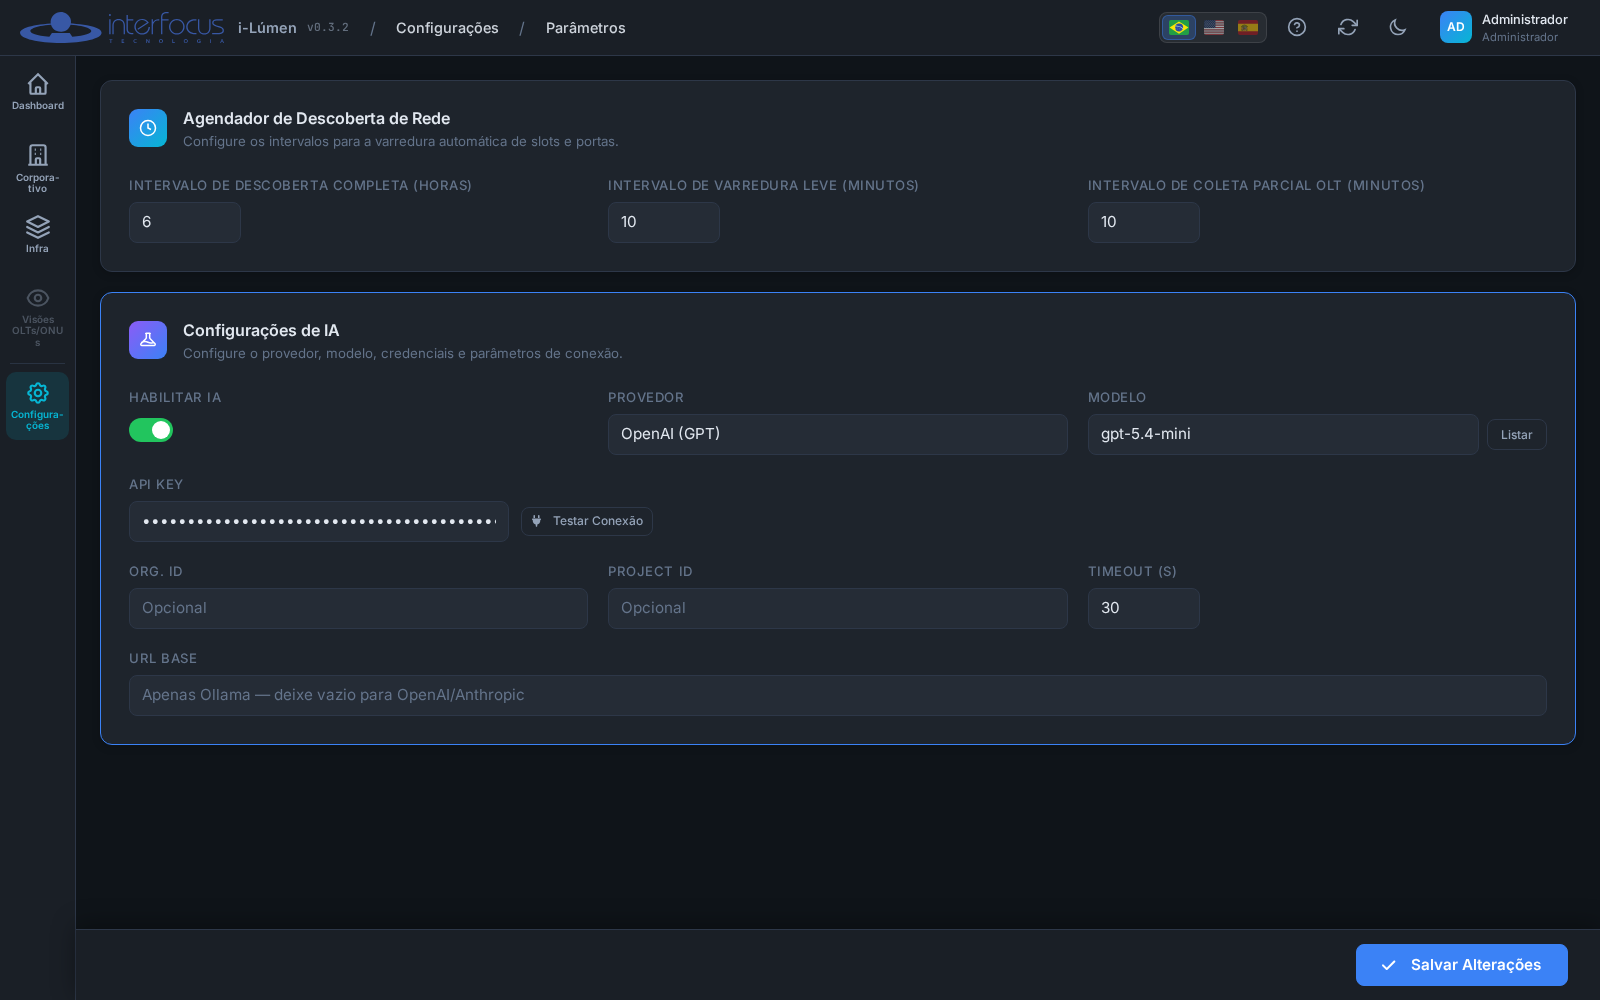
Task: Click the flask icon of Configurações de IA
Action: 148,340
